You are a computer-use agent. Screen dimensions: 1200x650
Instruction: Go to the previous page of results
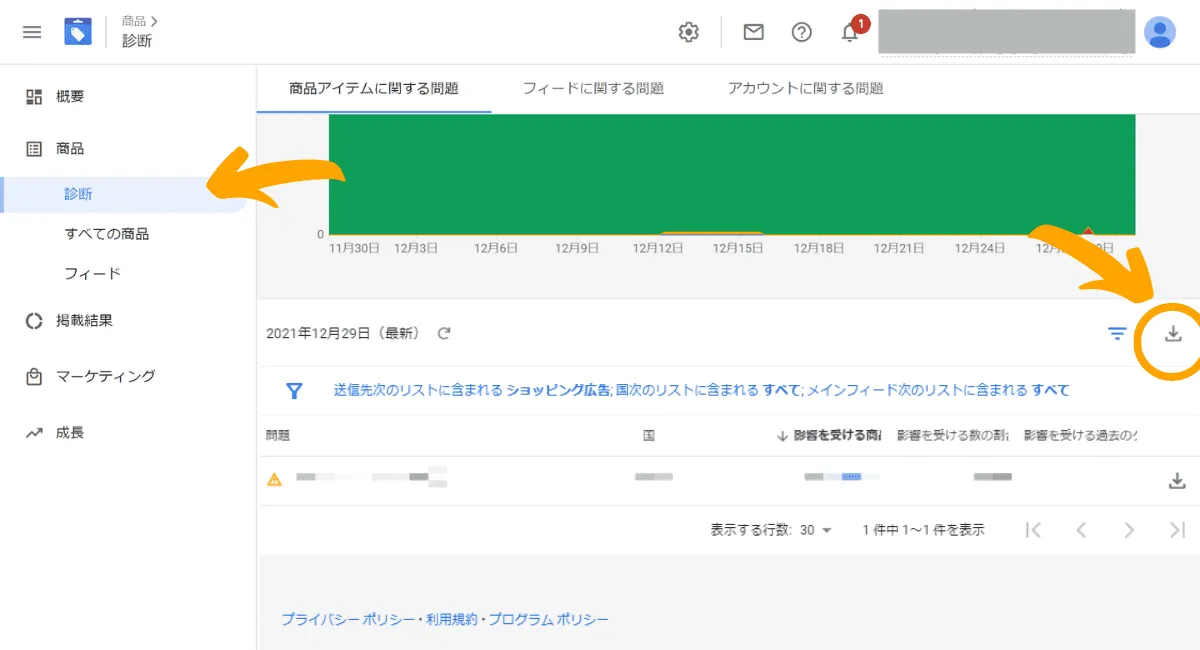[x=1081, y=530]
